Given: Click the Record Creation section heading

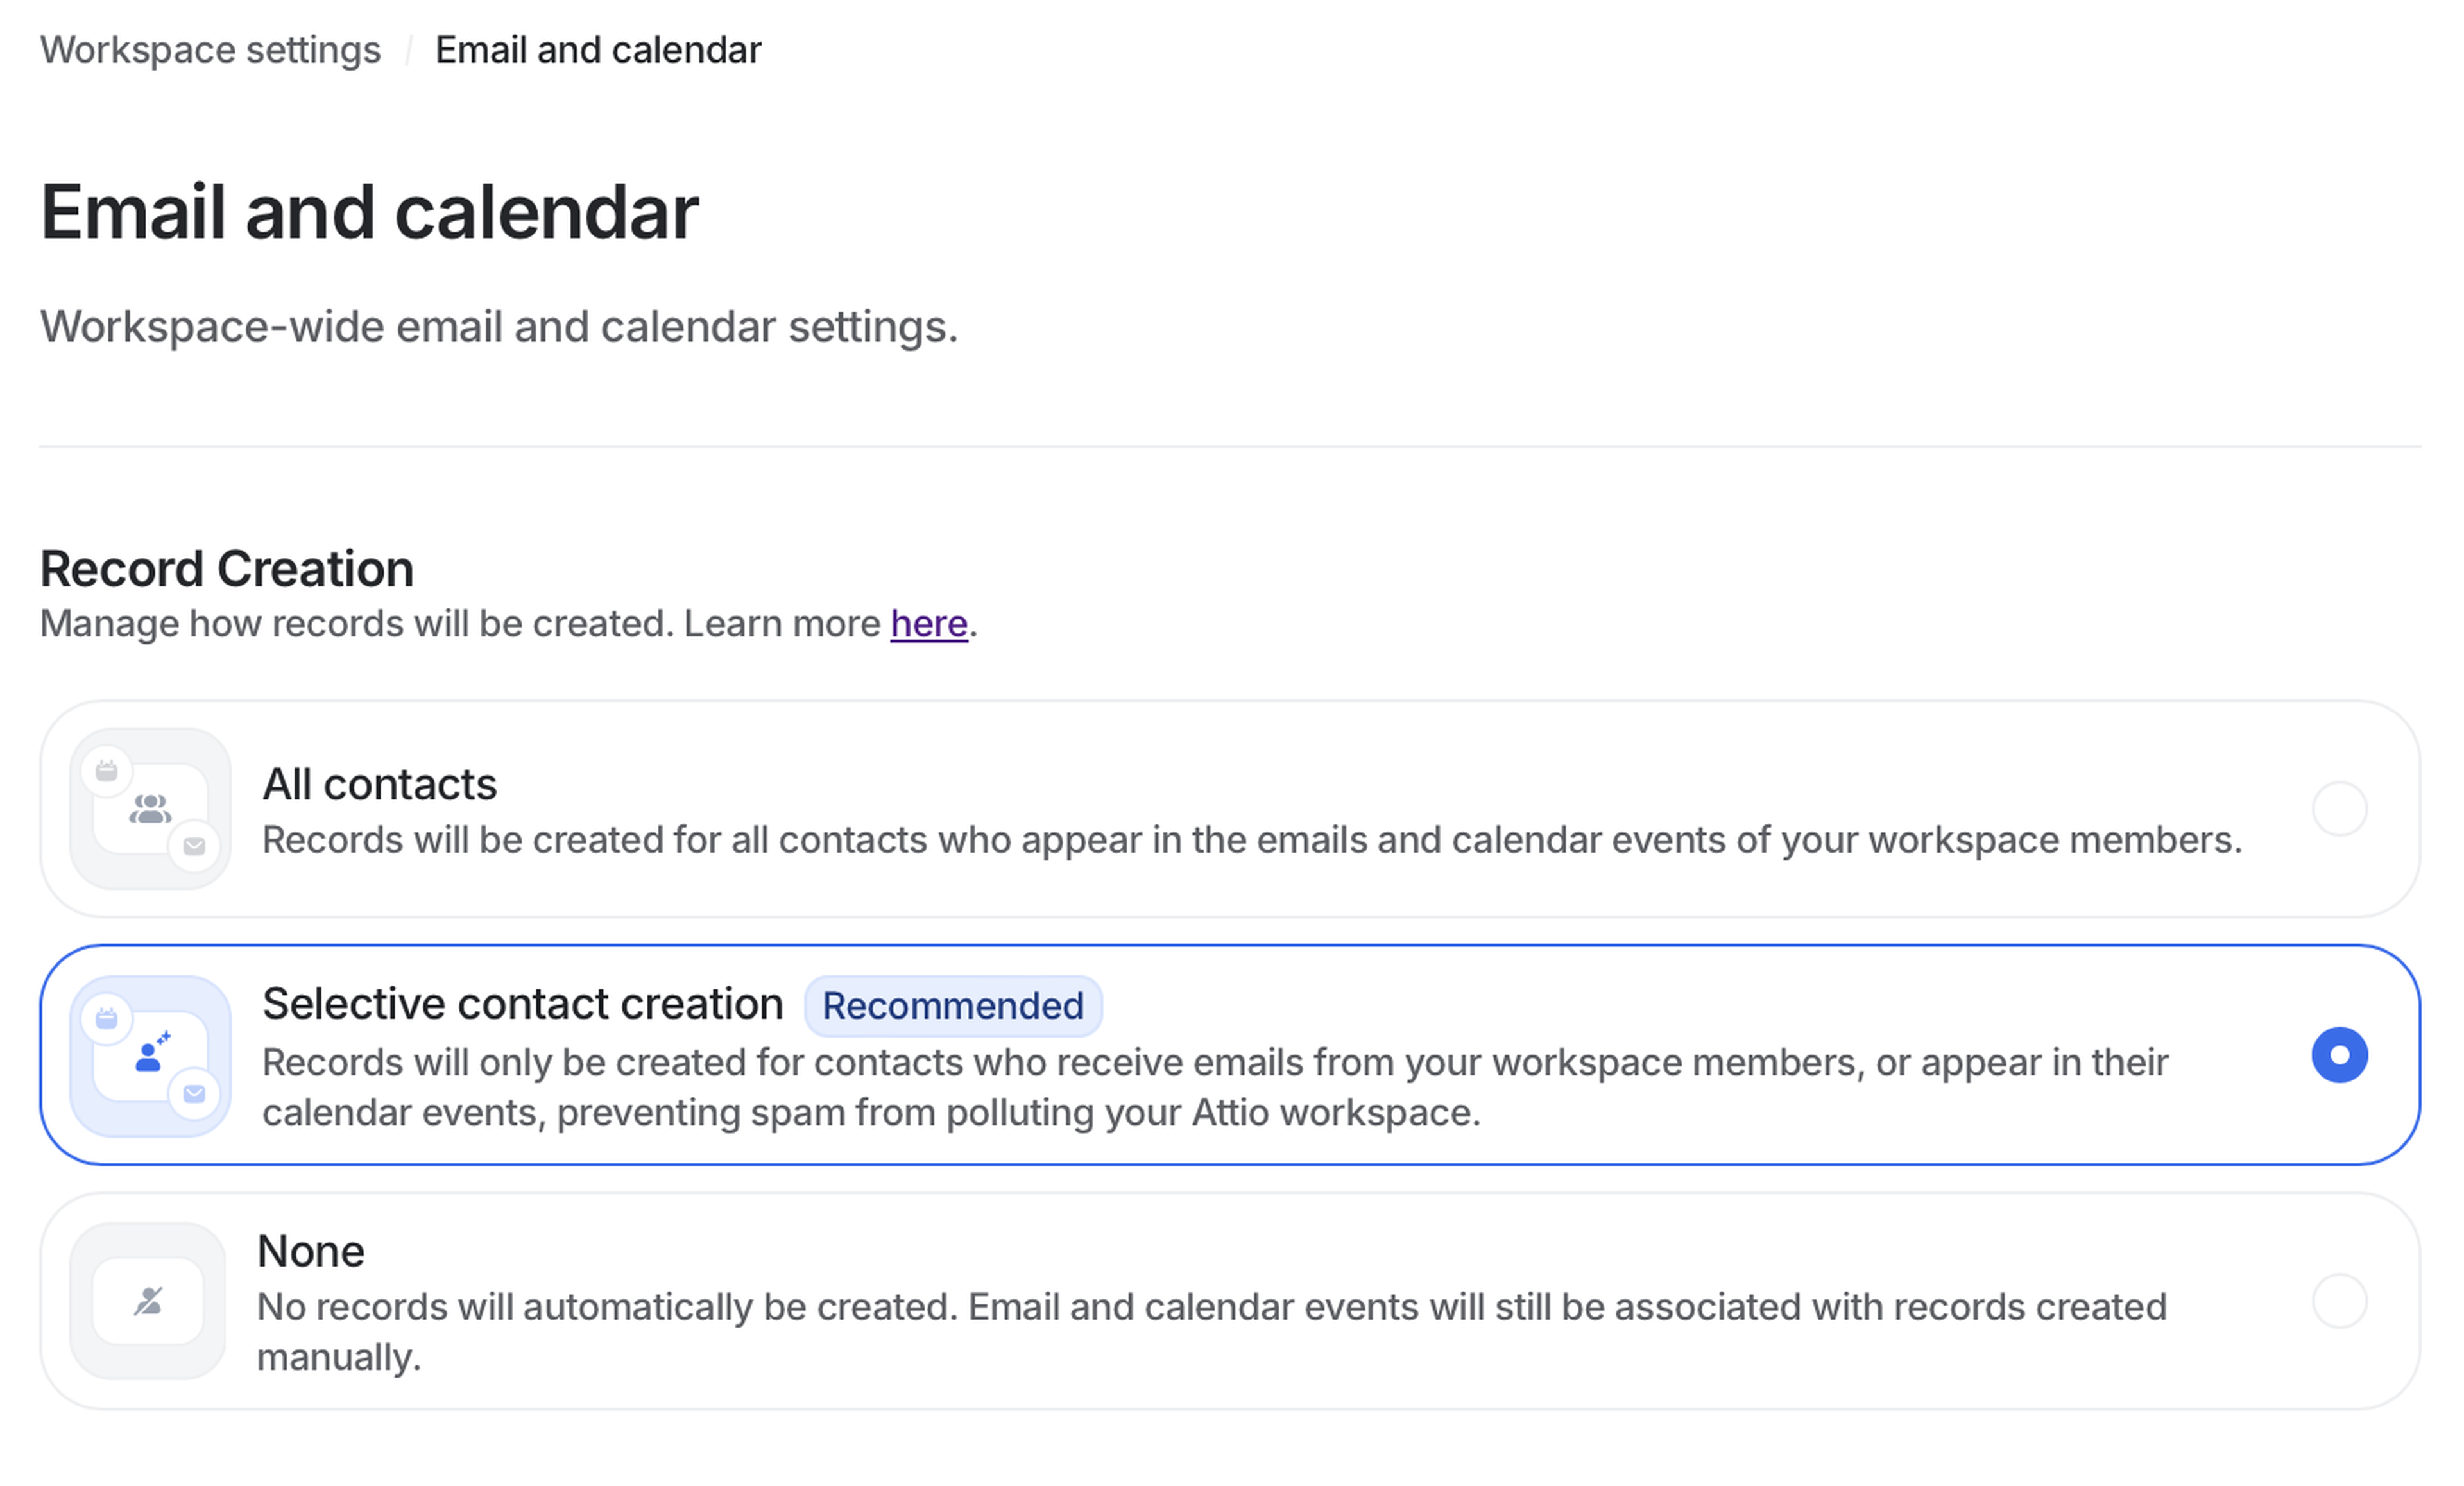Looking at the screenshot, I should (226, 569).
